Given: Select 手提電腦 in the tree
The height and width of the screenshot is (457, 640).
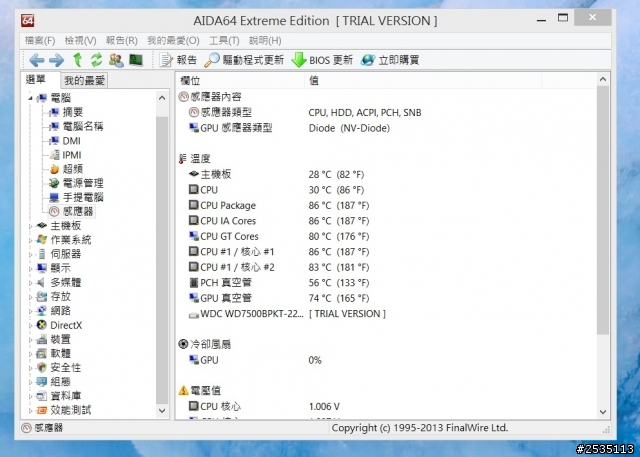Looking at the screenshot, I should coord(82,197).
